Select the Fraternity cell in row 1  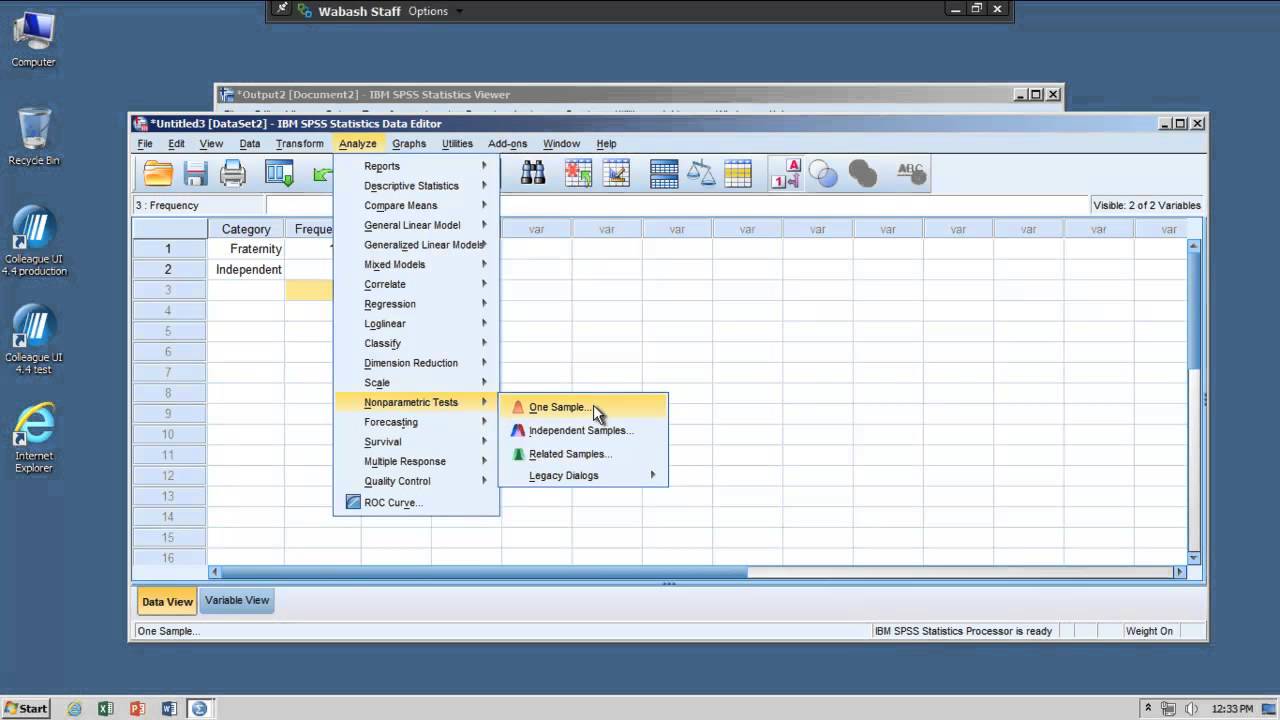(246, 249)
